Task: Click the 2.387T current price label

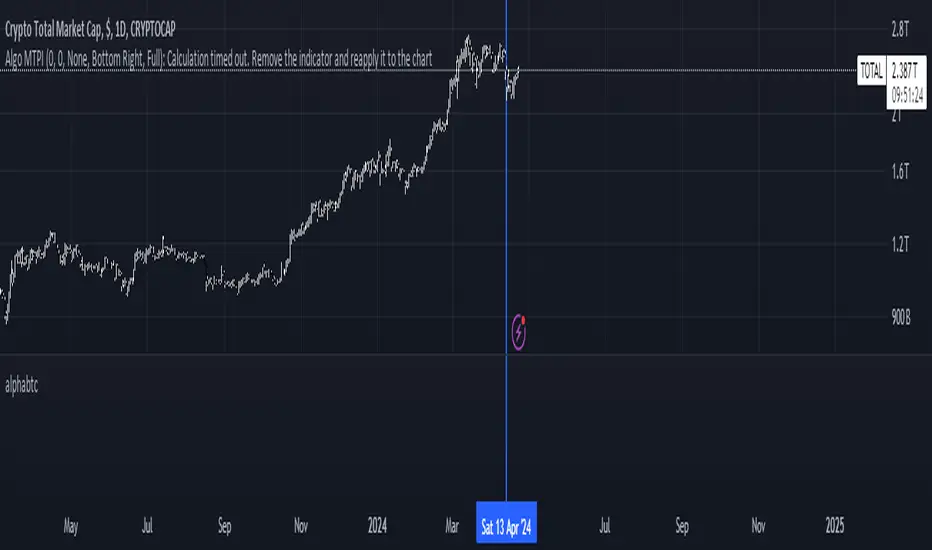Action: point(907,71)
